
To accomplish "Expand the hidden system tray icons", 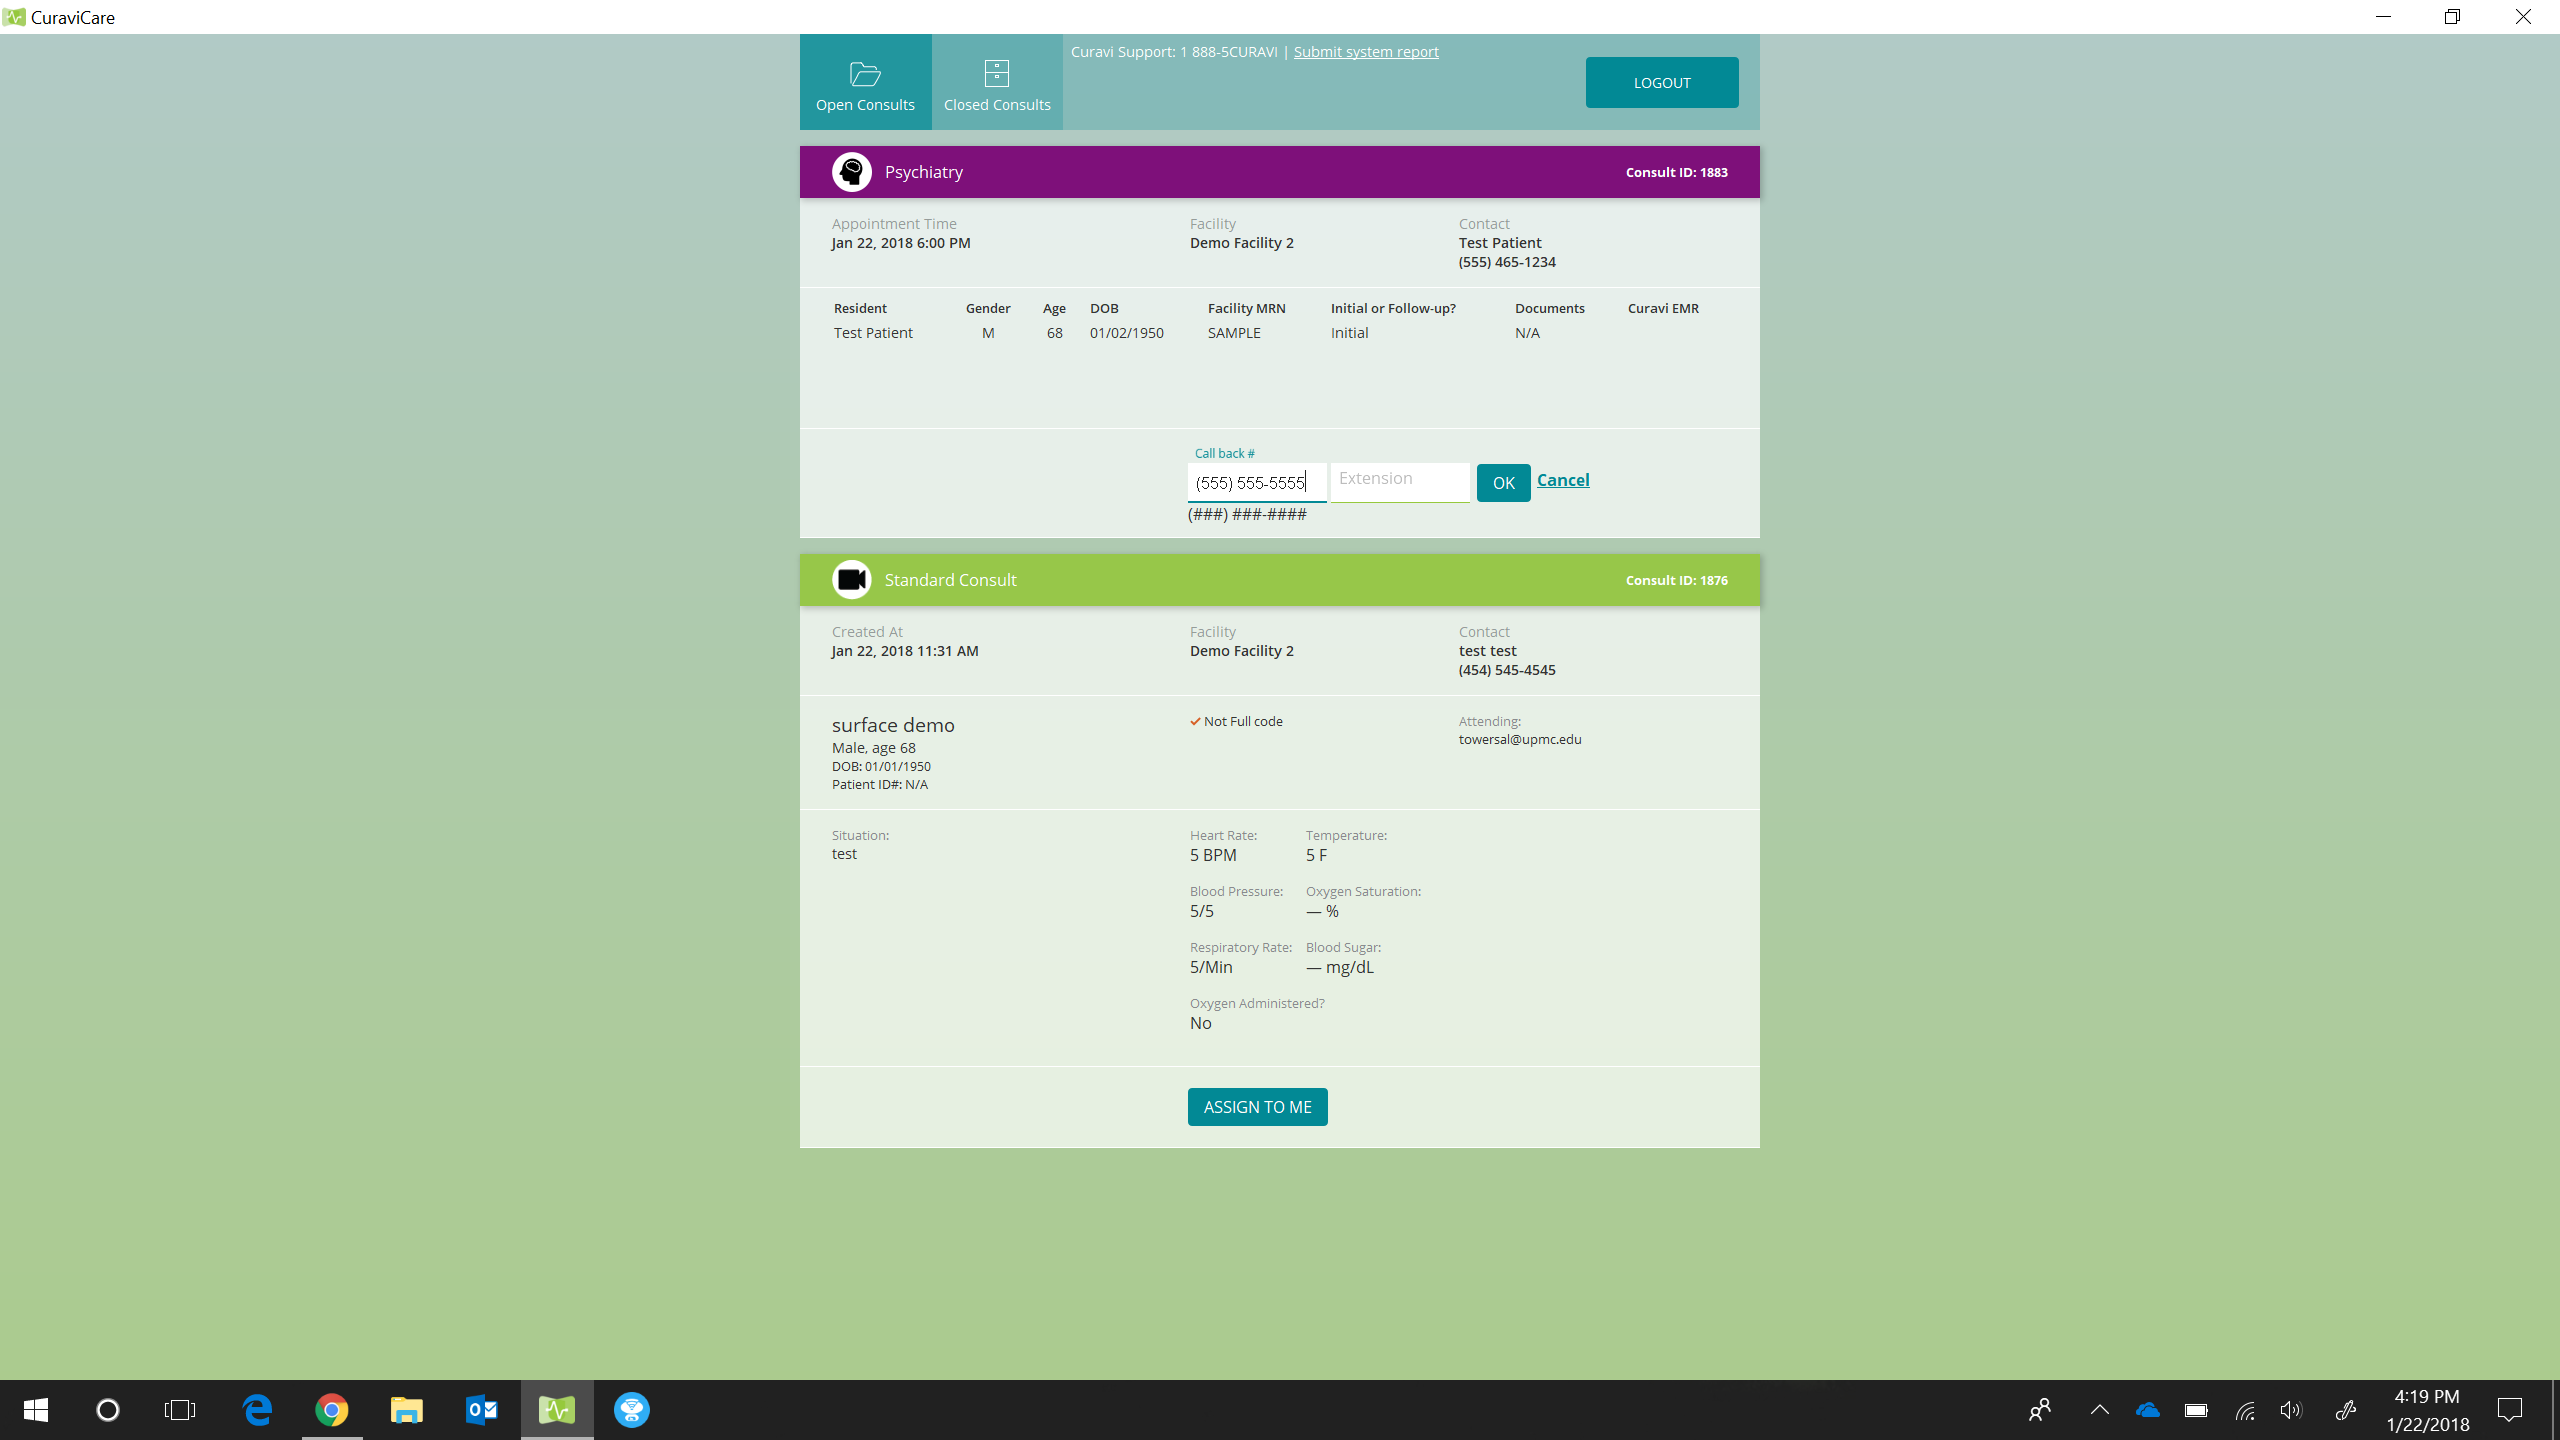I will 2099,1410.
